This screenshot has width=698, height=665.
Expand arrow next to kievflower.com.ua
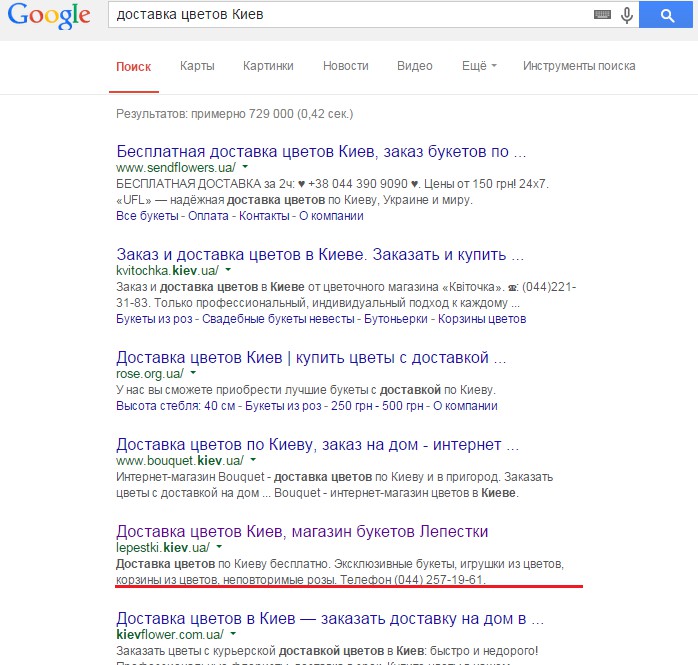(x=233, y=633)
